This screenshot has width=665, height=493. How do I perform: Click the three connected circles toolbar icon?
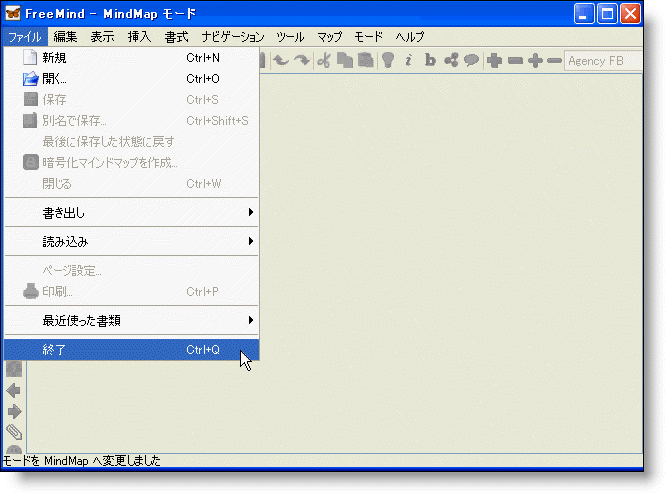[x=451, y=61]
